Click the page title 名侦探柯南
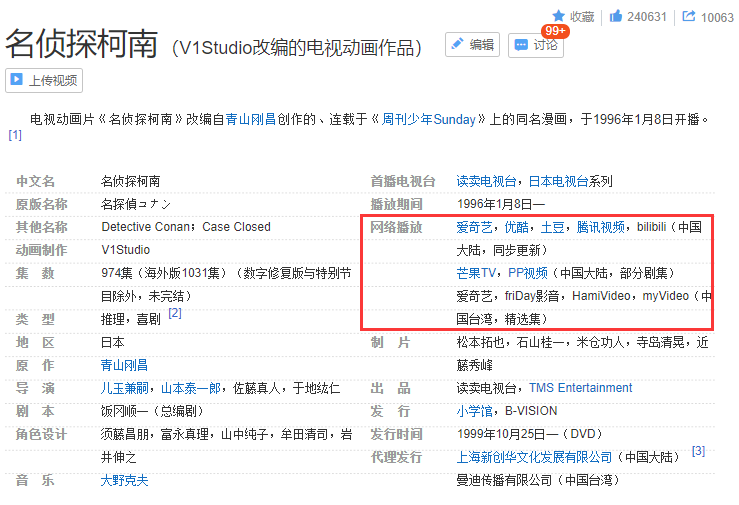739x505 pixels. pos(82,44)
